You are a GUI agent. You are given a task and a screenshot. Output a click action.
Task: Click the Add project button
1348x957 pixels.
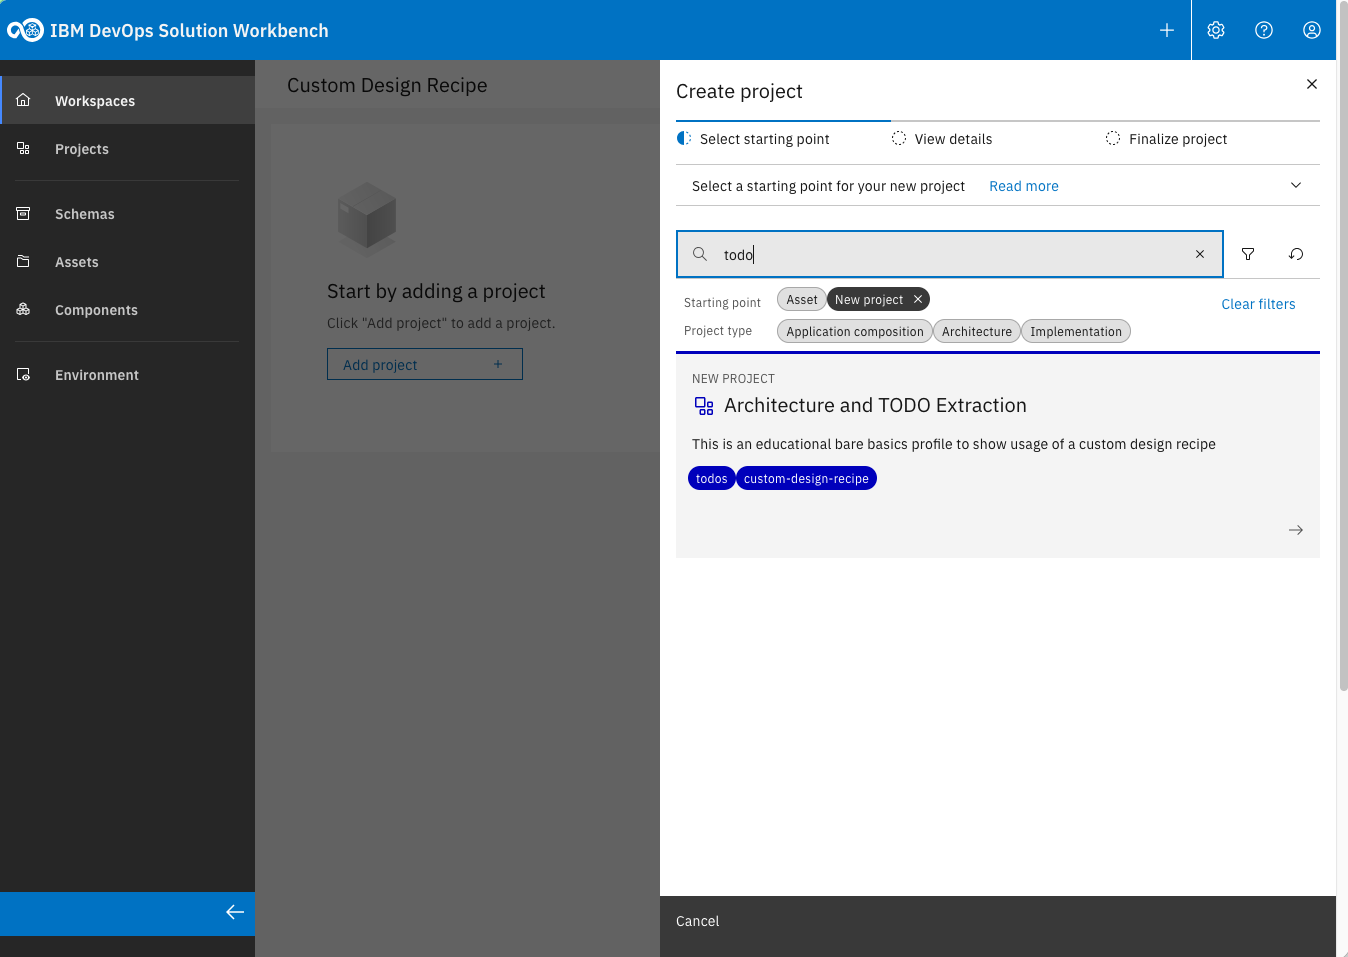coord(425,364)
